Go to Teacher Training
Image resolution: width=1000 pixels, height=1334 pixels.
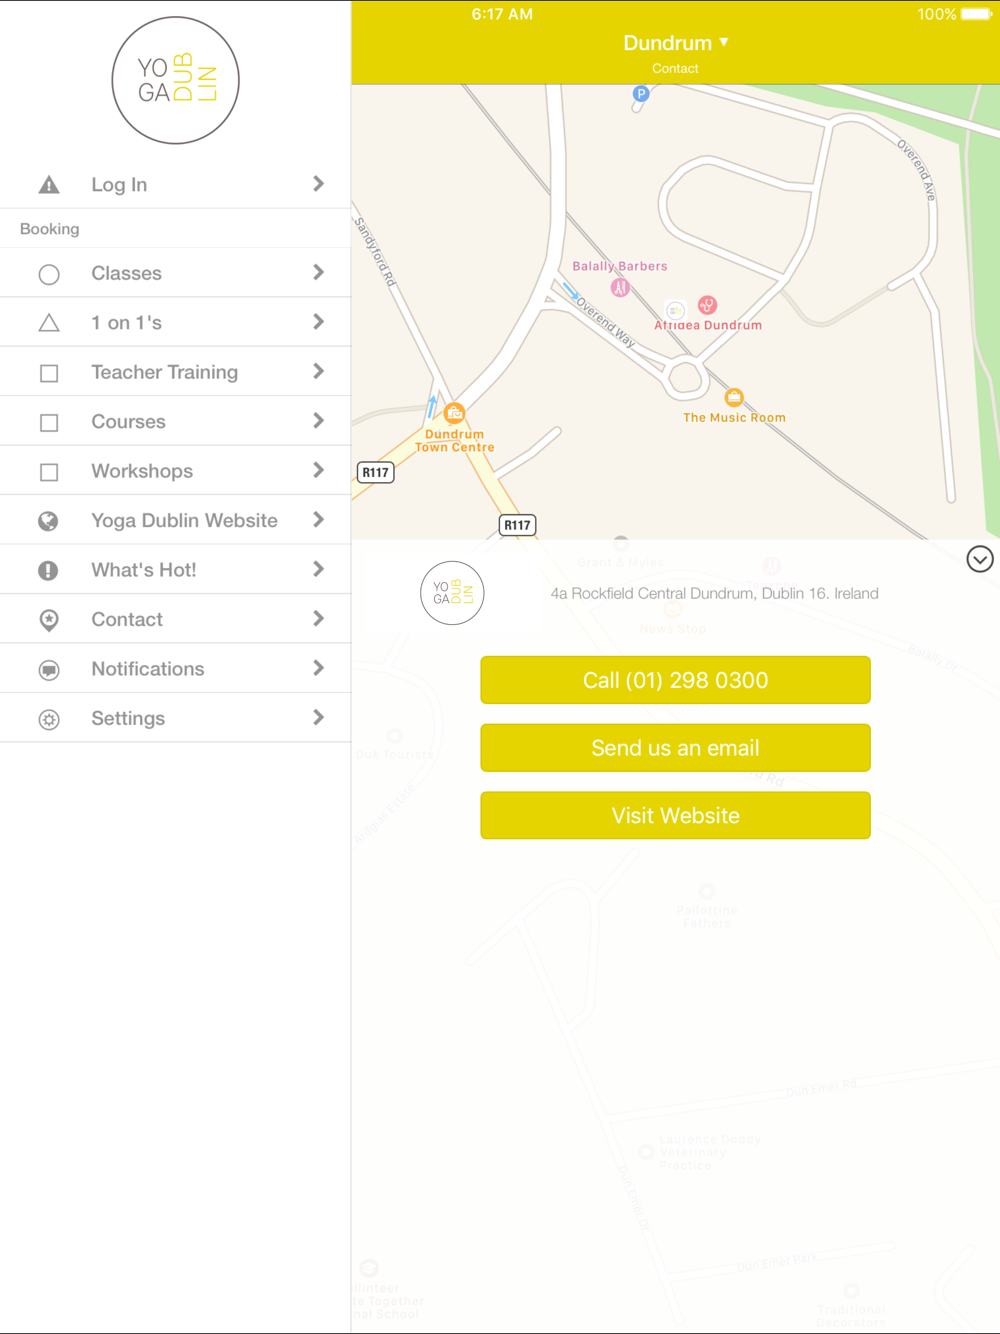(x=175, y=372)
